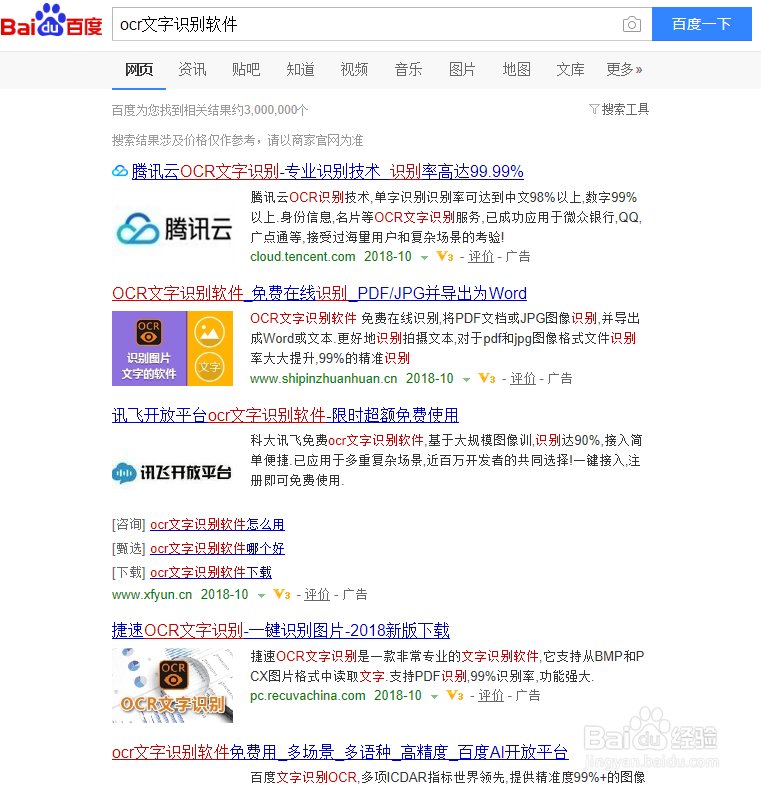Expand dropdown arrow next to pc.recuvachina.com
Screen dimensions: 761x788
click(x=434, y=697)
